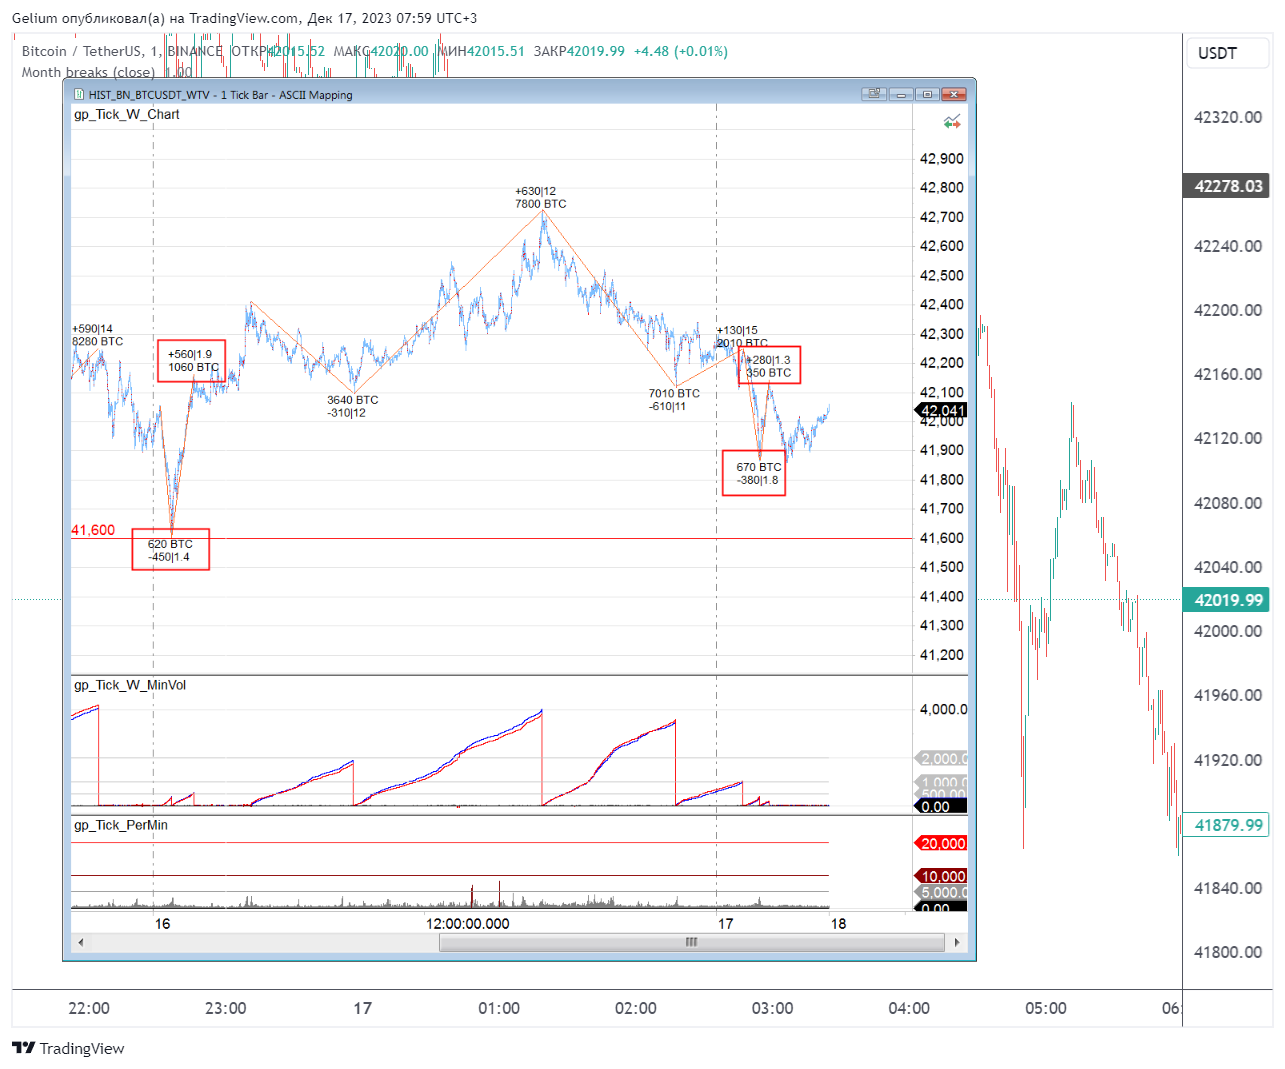Click the 42,041 last price marker in tick window
Screen dimensions: 1285x1069
tap(942, 410)
